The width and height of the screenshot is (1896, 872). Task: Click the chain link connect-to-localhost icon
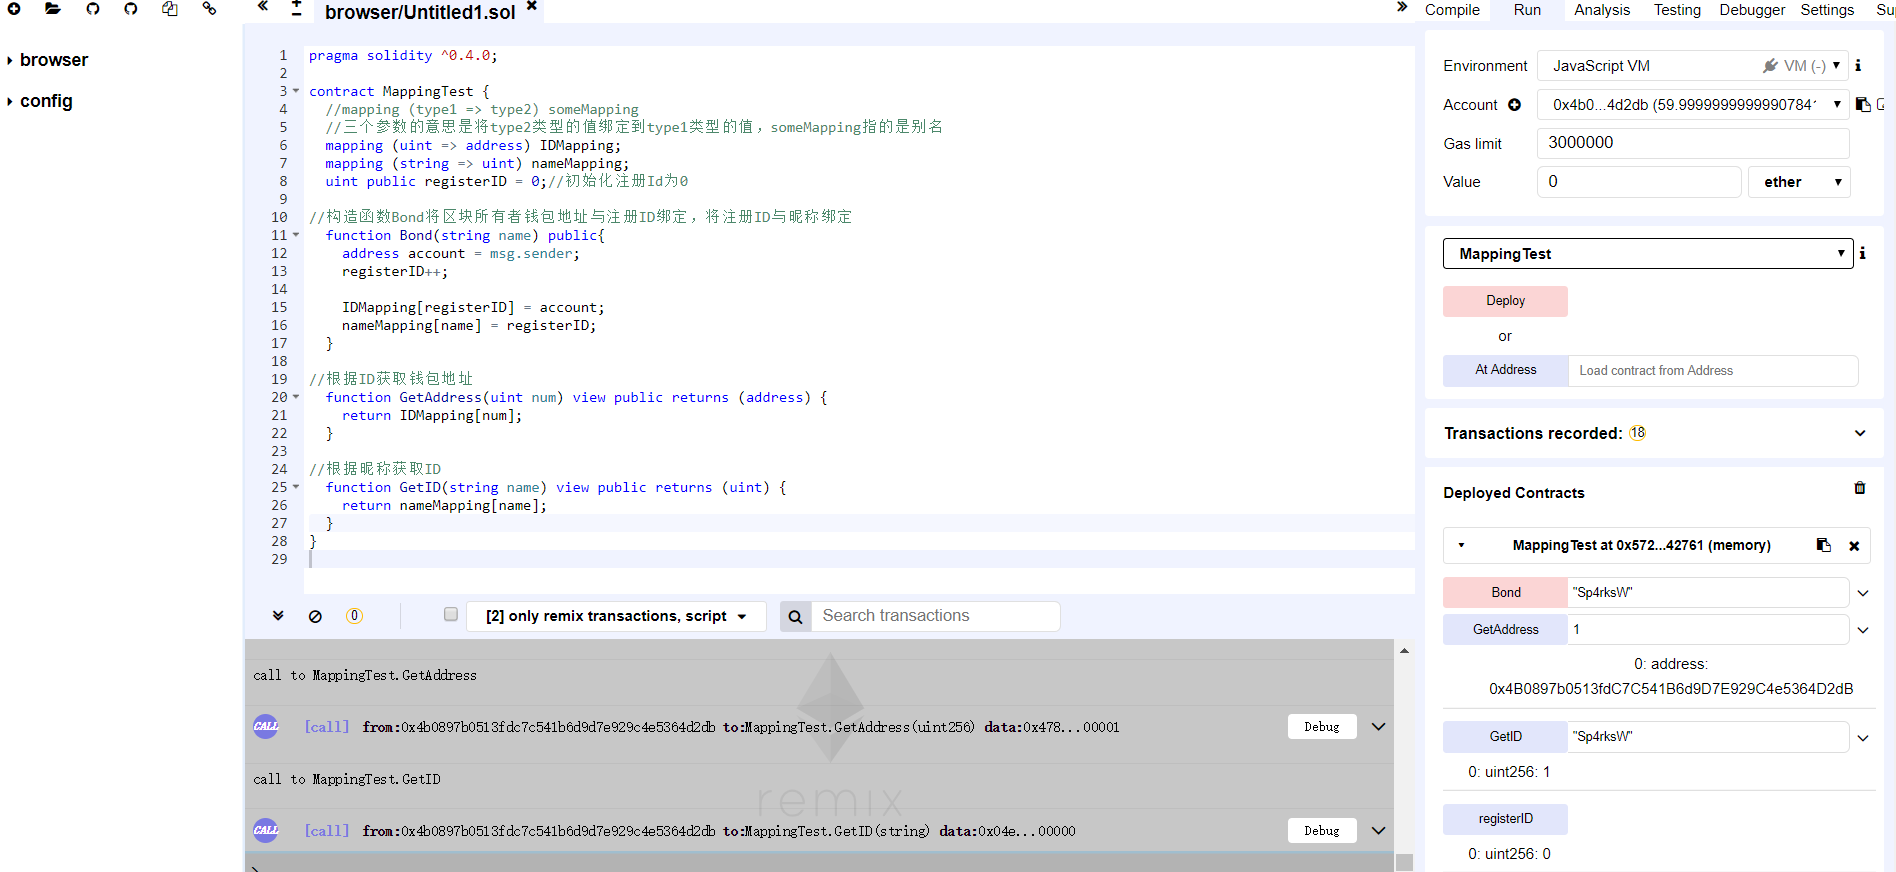[x=209, y=8]
